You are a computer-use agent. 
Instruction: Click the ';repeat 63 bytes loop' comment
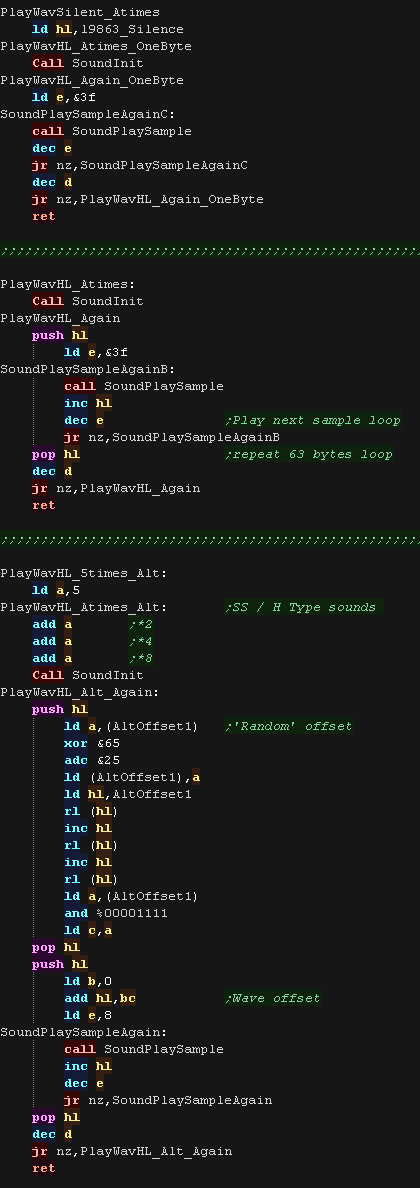pos(309,454)
